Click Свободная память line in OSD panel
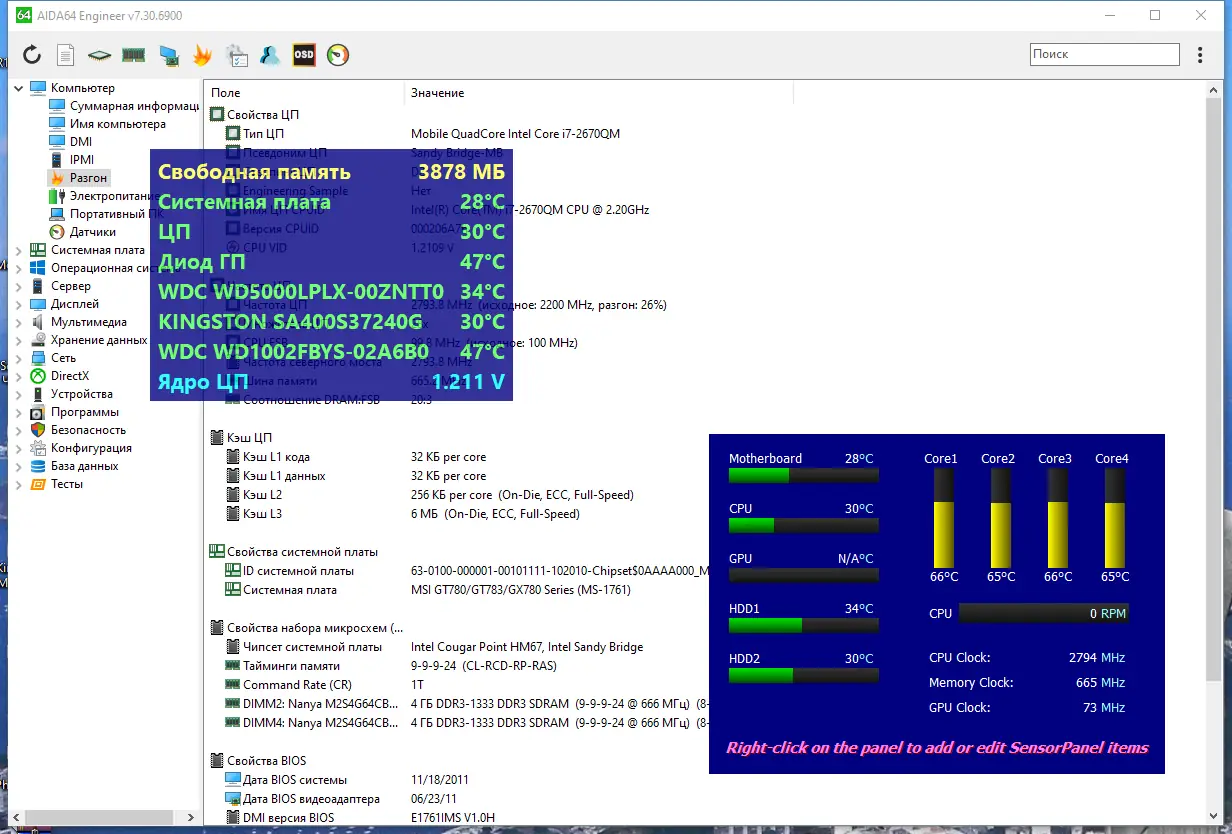 click(331, 172)
